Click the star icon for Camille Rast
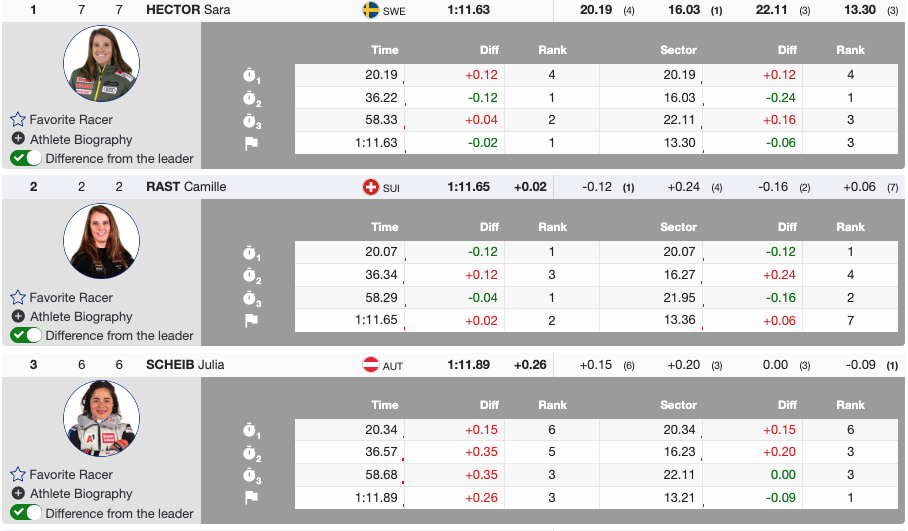Image resolution: width=908 pixels, height=531 pixels. [18, 297]
